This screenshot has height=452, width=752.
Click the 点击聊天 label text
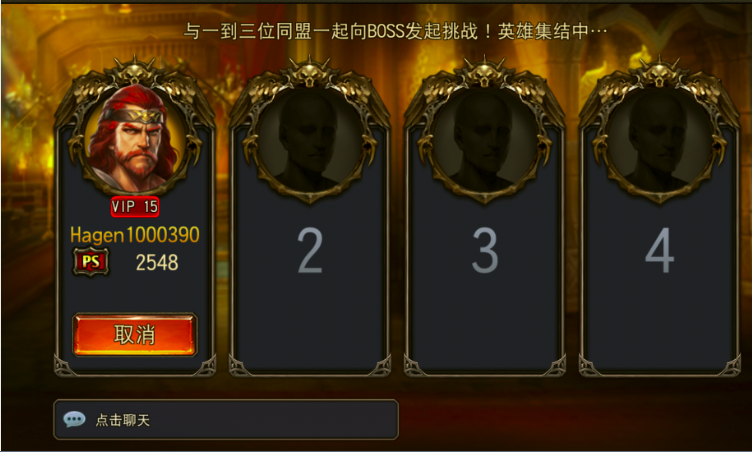click(x=123, y=420)
